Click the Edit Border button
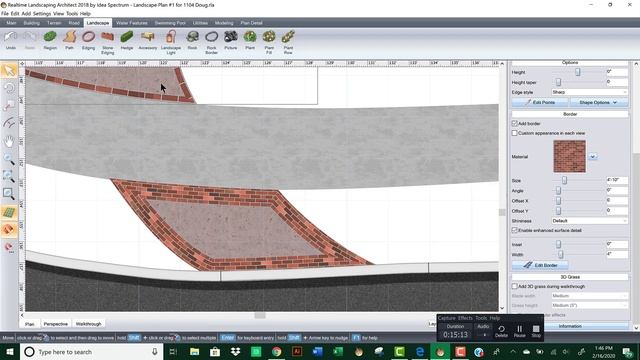The width and height of the screenshot is (640, 360). click(x=540, y=265)
